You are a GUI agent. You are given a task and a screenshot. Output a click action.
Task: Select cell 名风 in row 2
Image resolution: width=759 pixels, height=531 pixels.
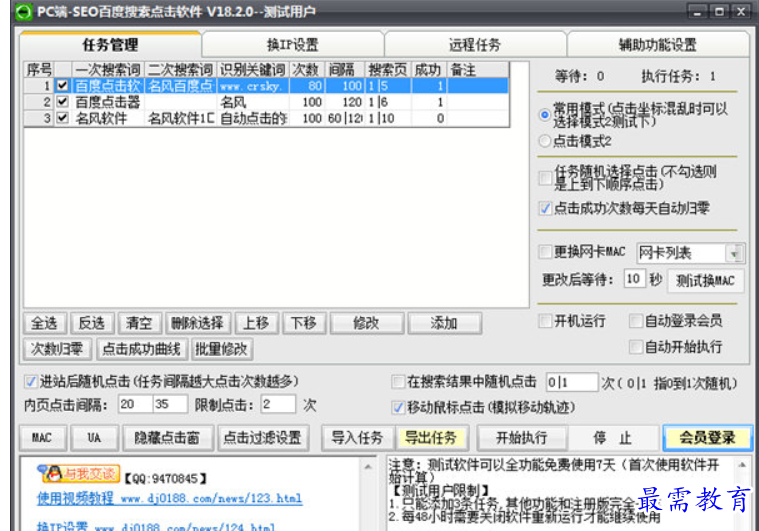coord(253,102)
